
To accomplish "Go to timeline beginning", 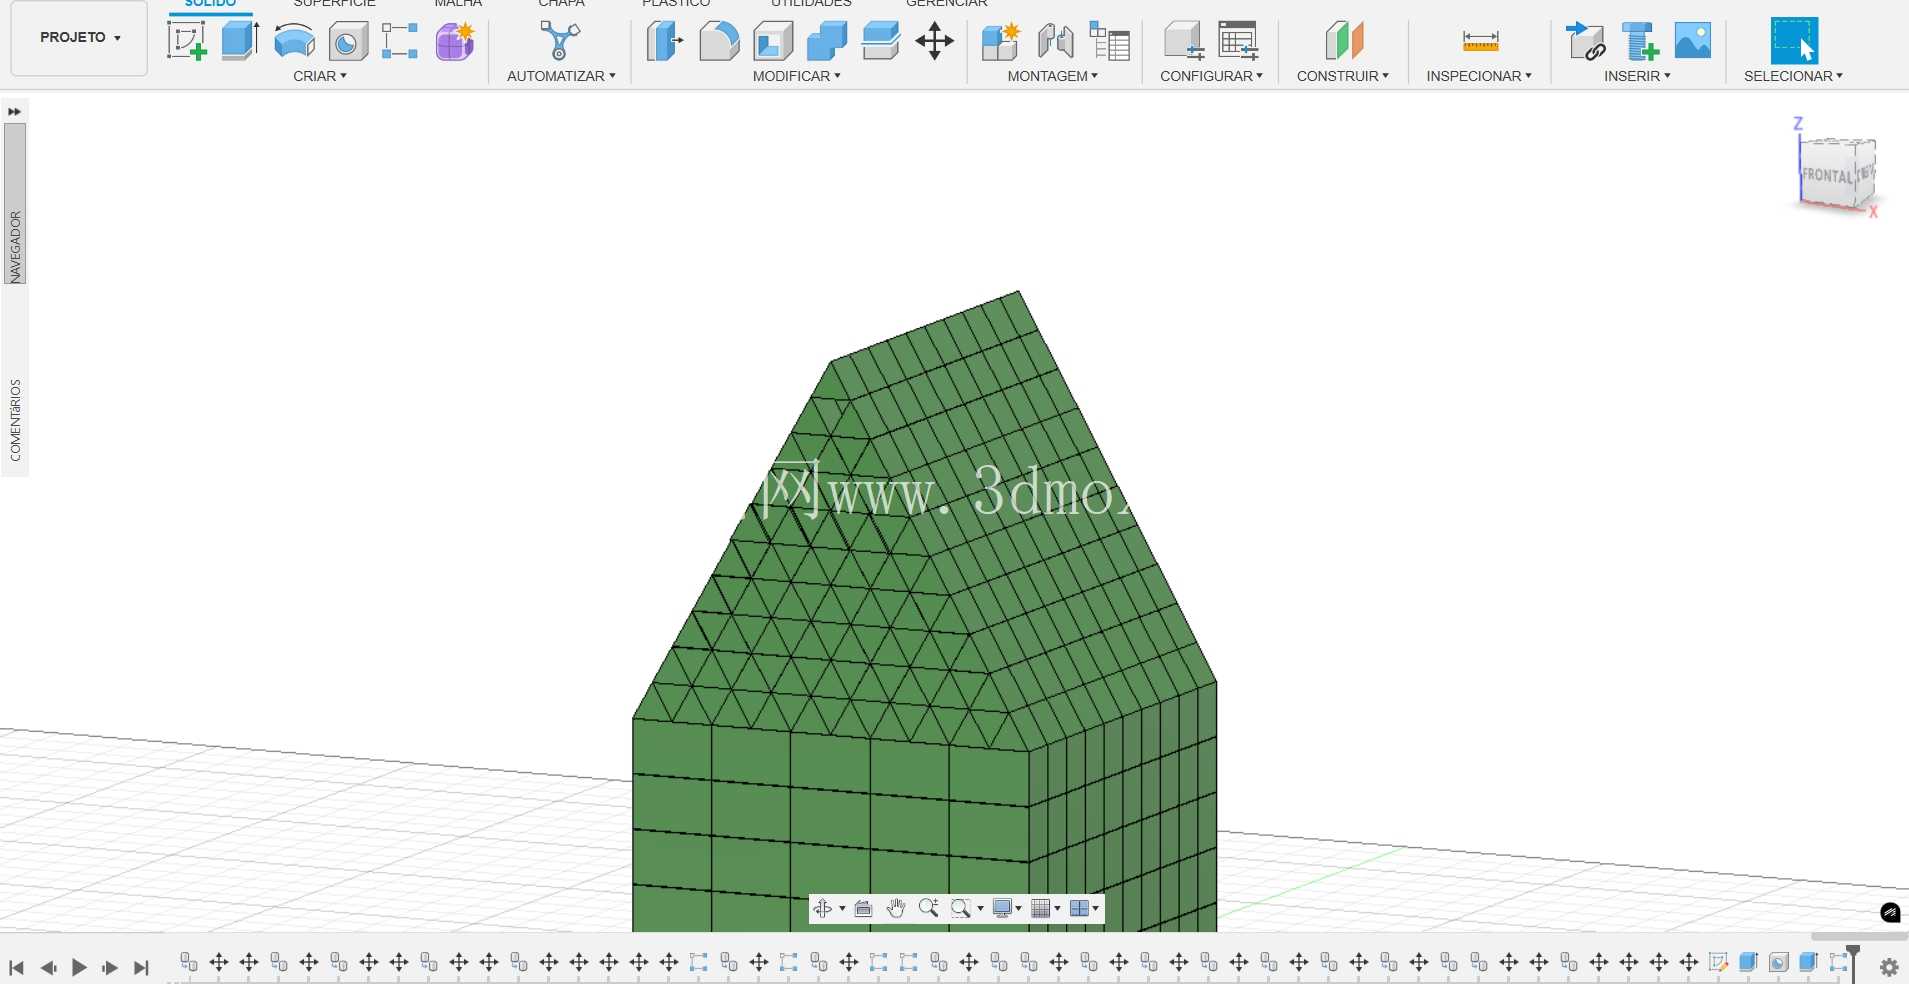I will coord(16,967).
